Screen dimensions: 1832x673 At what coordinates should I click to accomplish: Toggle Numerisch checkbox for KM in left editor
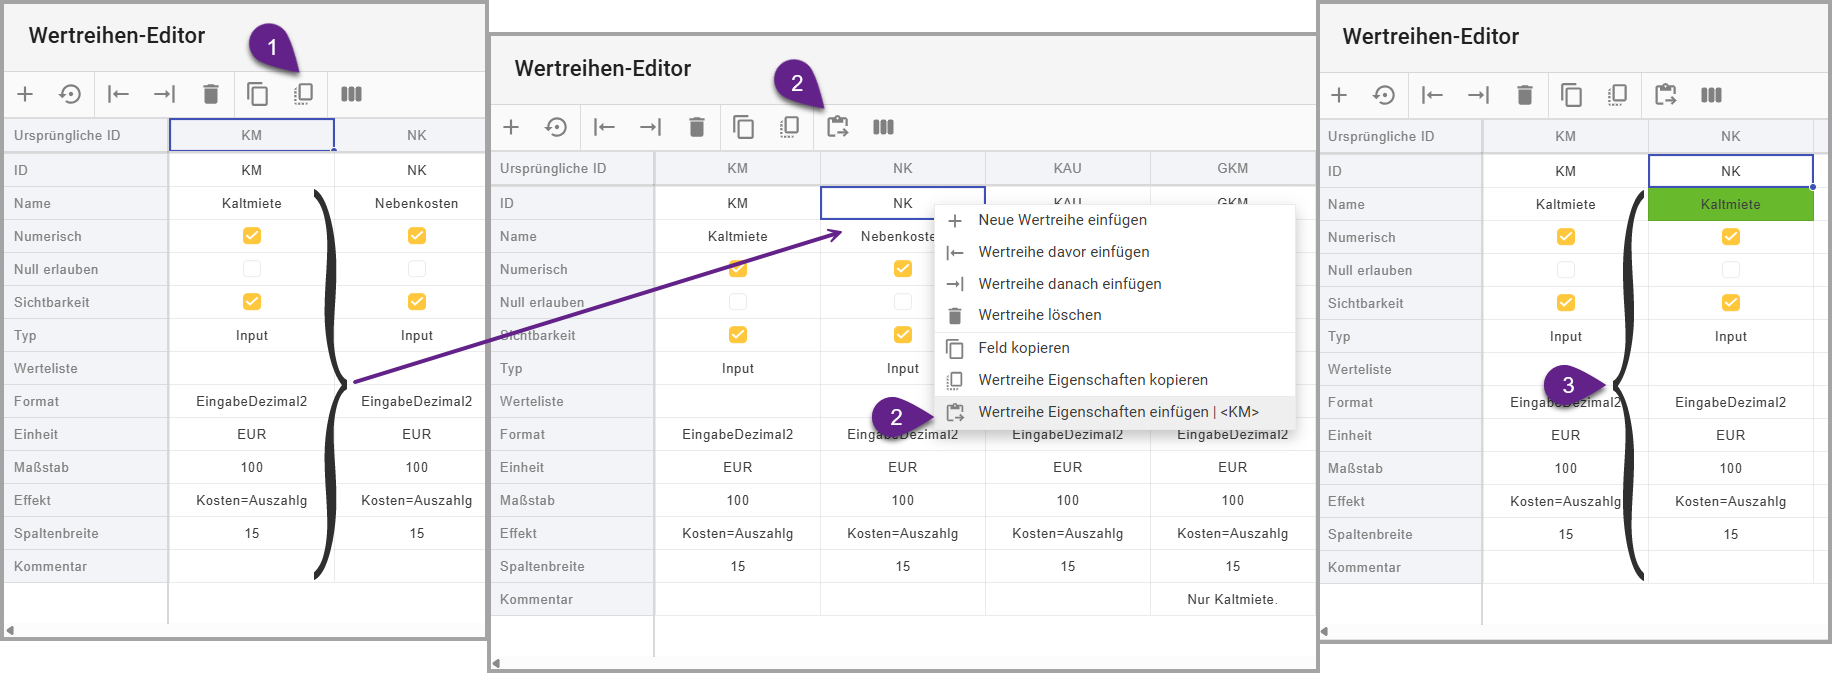pos(252,236)
